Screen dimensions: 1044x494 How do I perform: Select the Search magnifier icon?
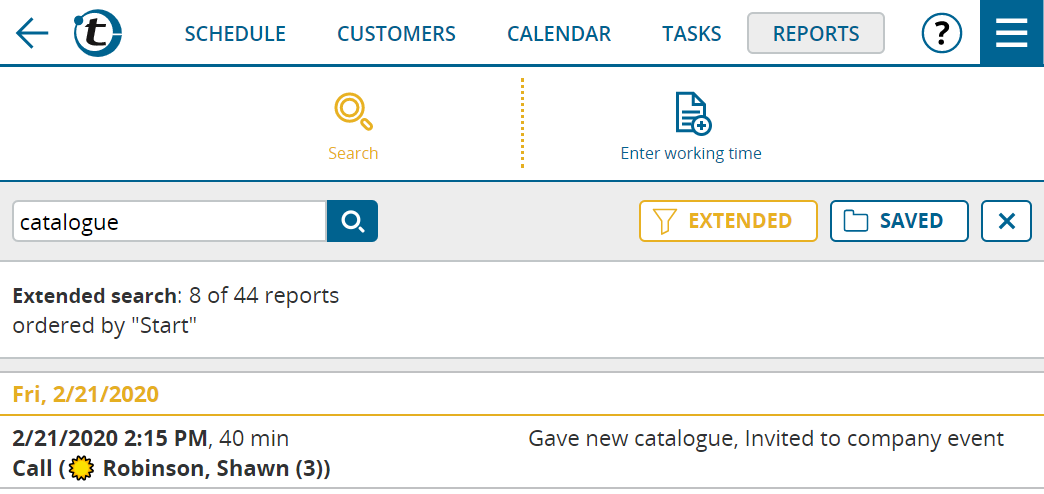[x=354, y=113]
